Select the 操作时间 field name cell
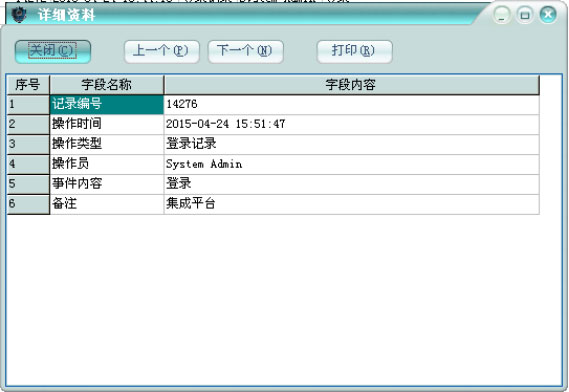 click(107, 124)
